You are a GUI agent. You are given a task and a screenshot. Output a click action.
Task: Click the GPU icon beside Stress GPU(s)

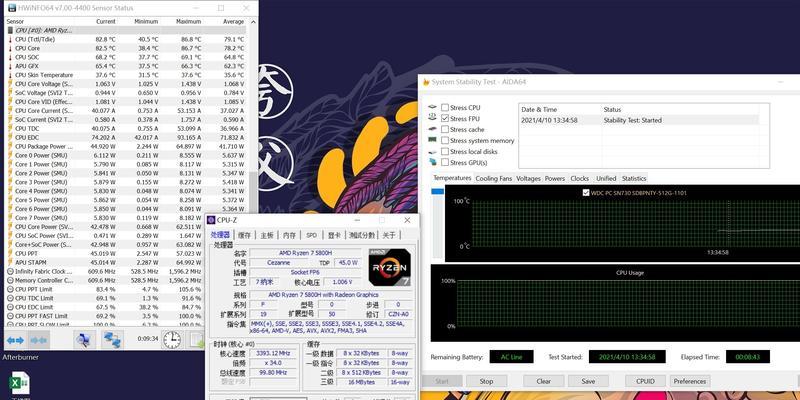pyautogui.click(x=433, y=162)
